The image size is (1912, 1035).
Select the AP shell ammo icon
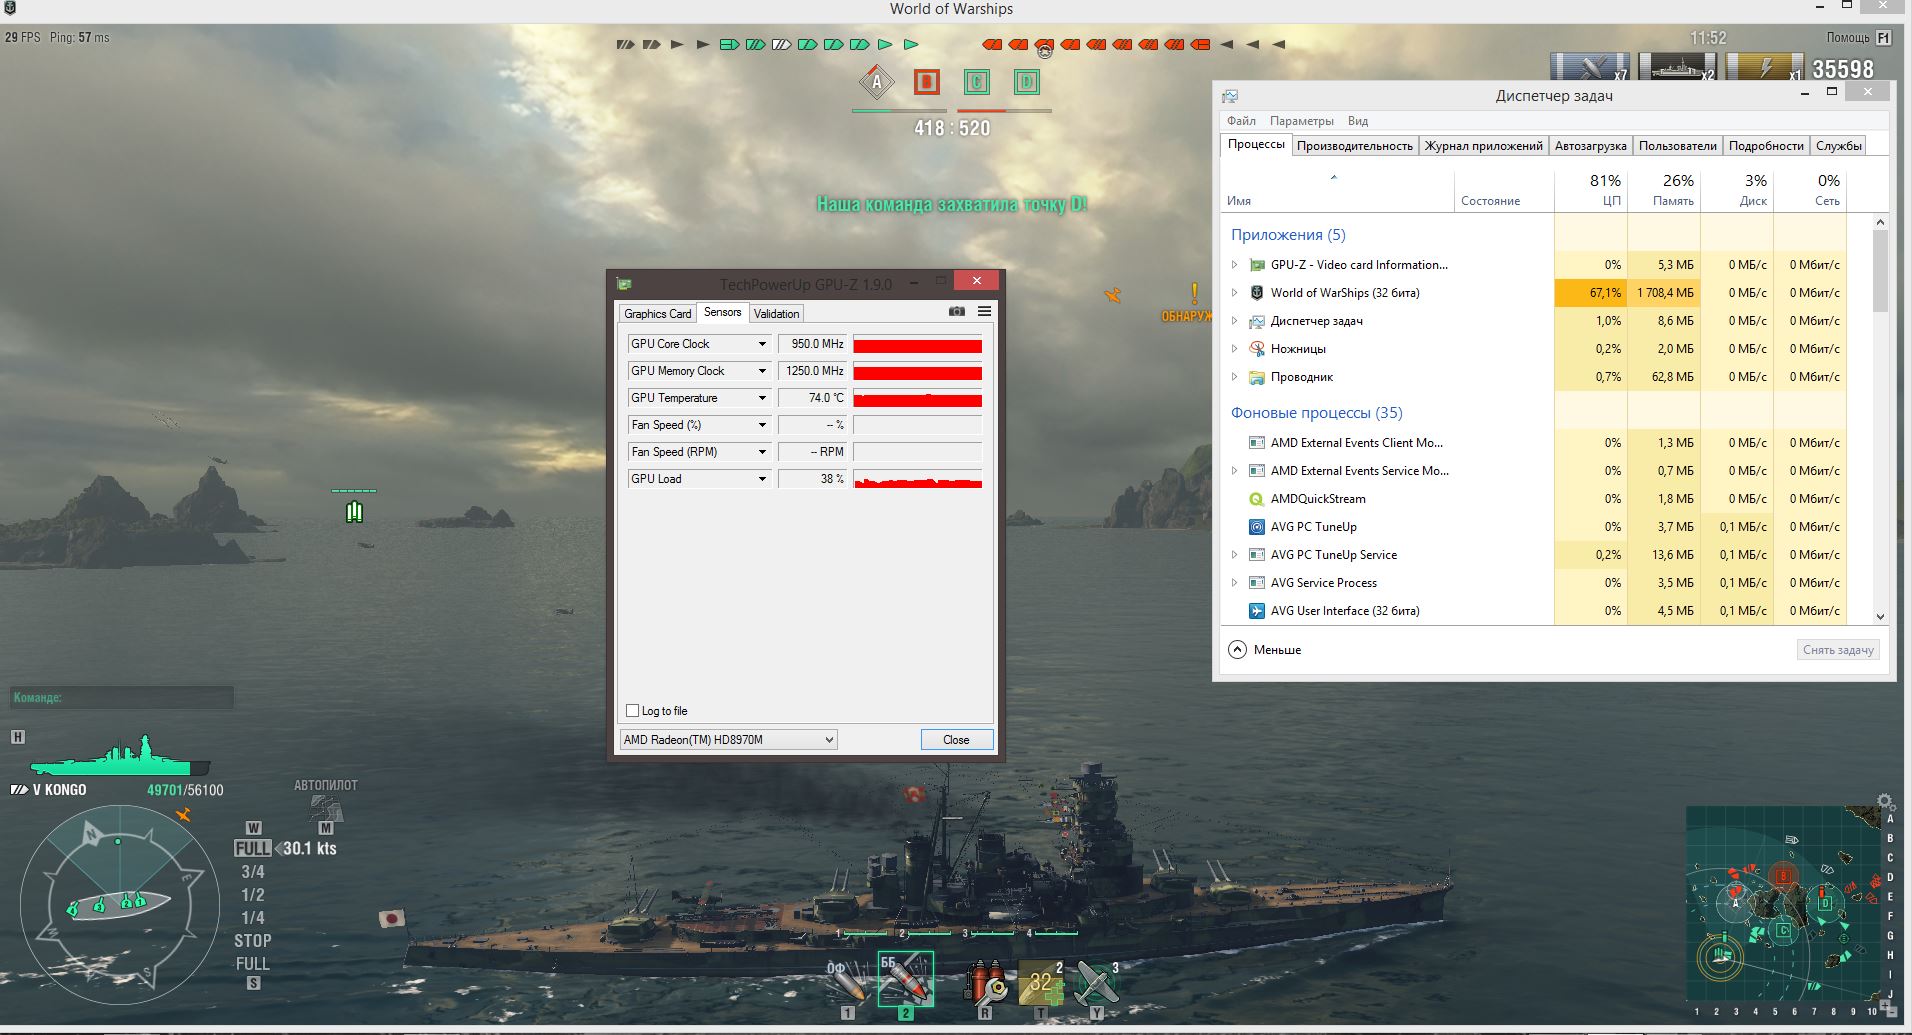tap(906, 977)
